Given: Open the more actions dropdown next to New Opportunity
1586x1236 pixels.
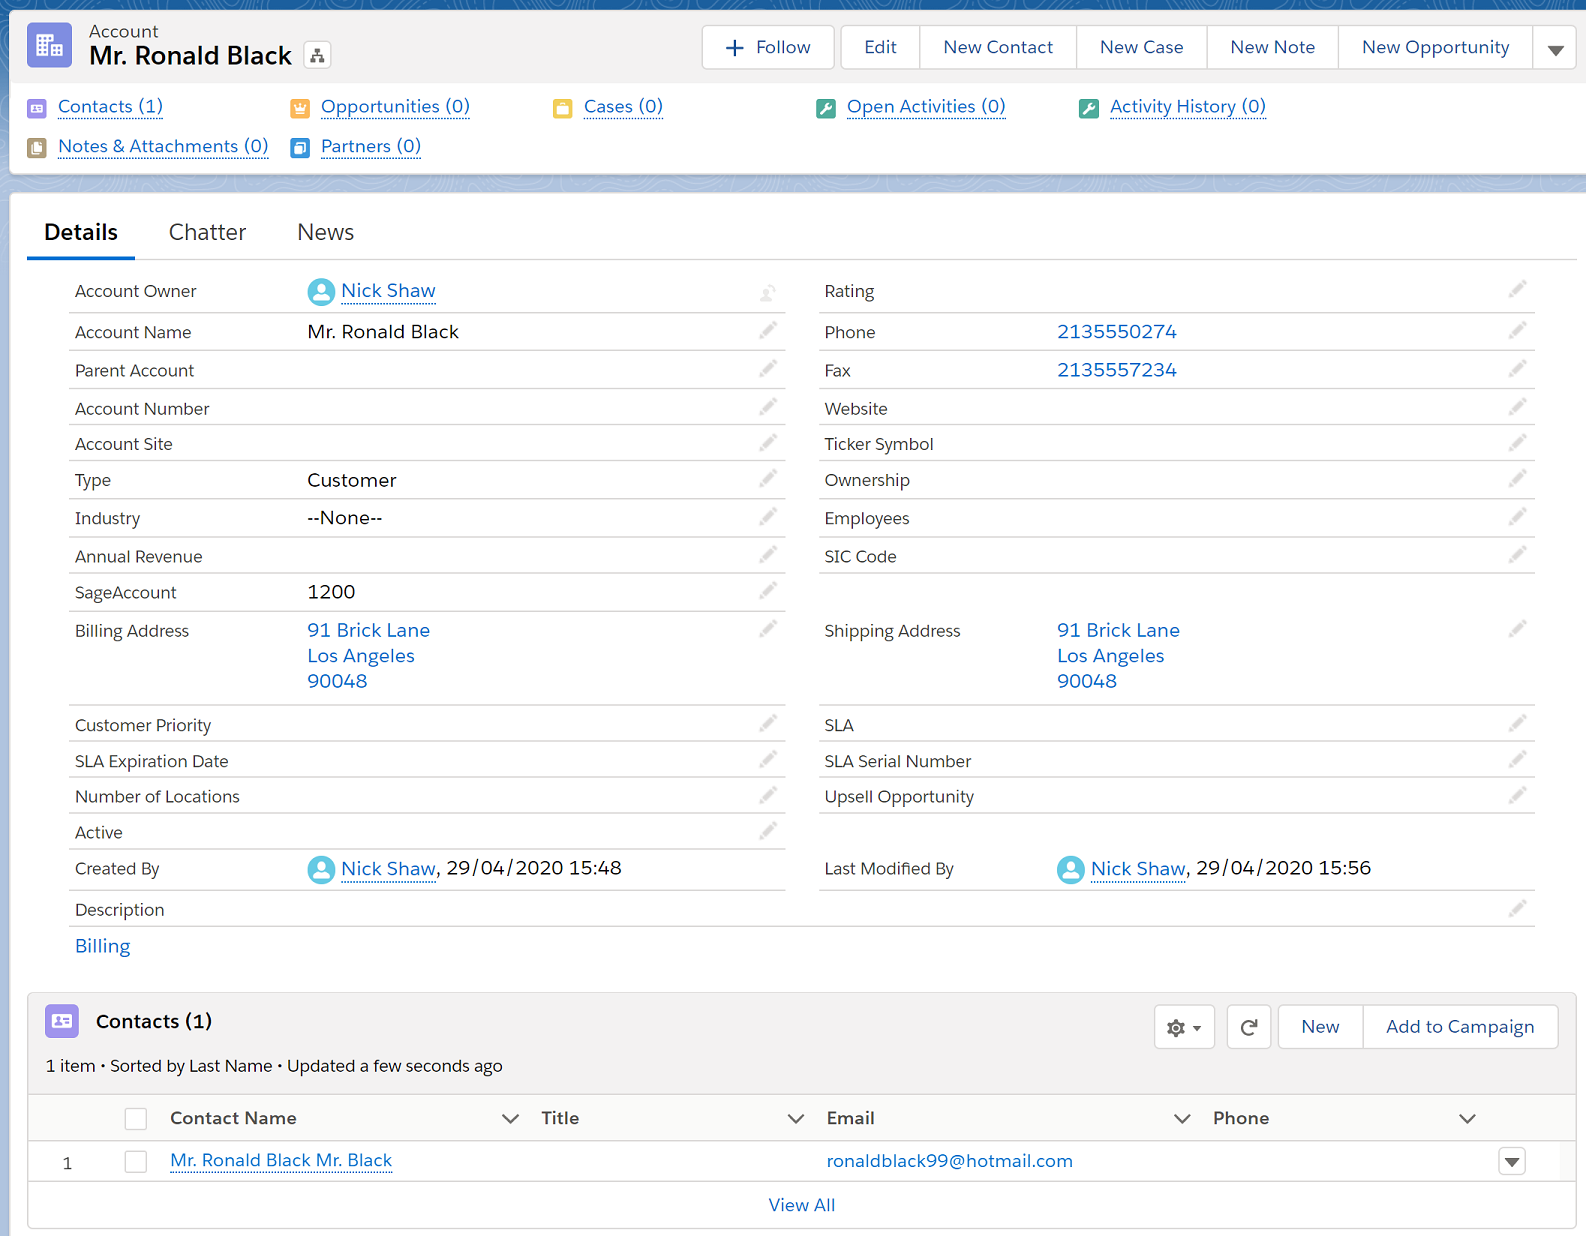Looking at the screenshot, I should [x=1555, y=48].
